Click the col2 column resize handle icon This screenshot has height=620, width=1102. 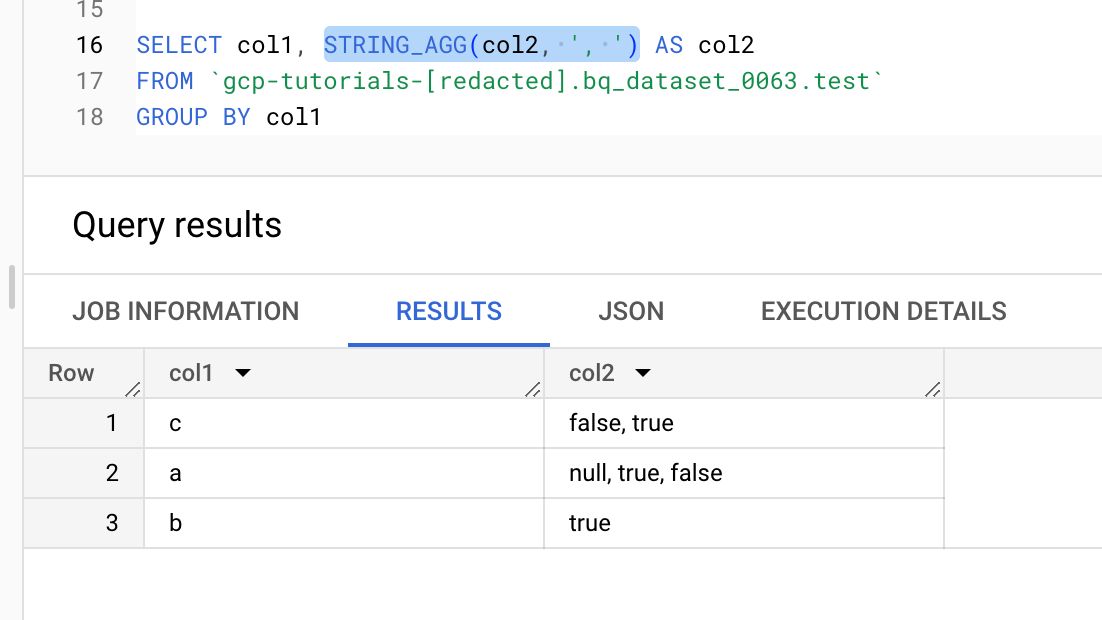[932, 389]
